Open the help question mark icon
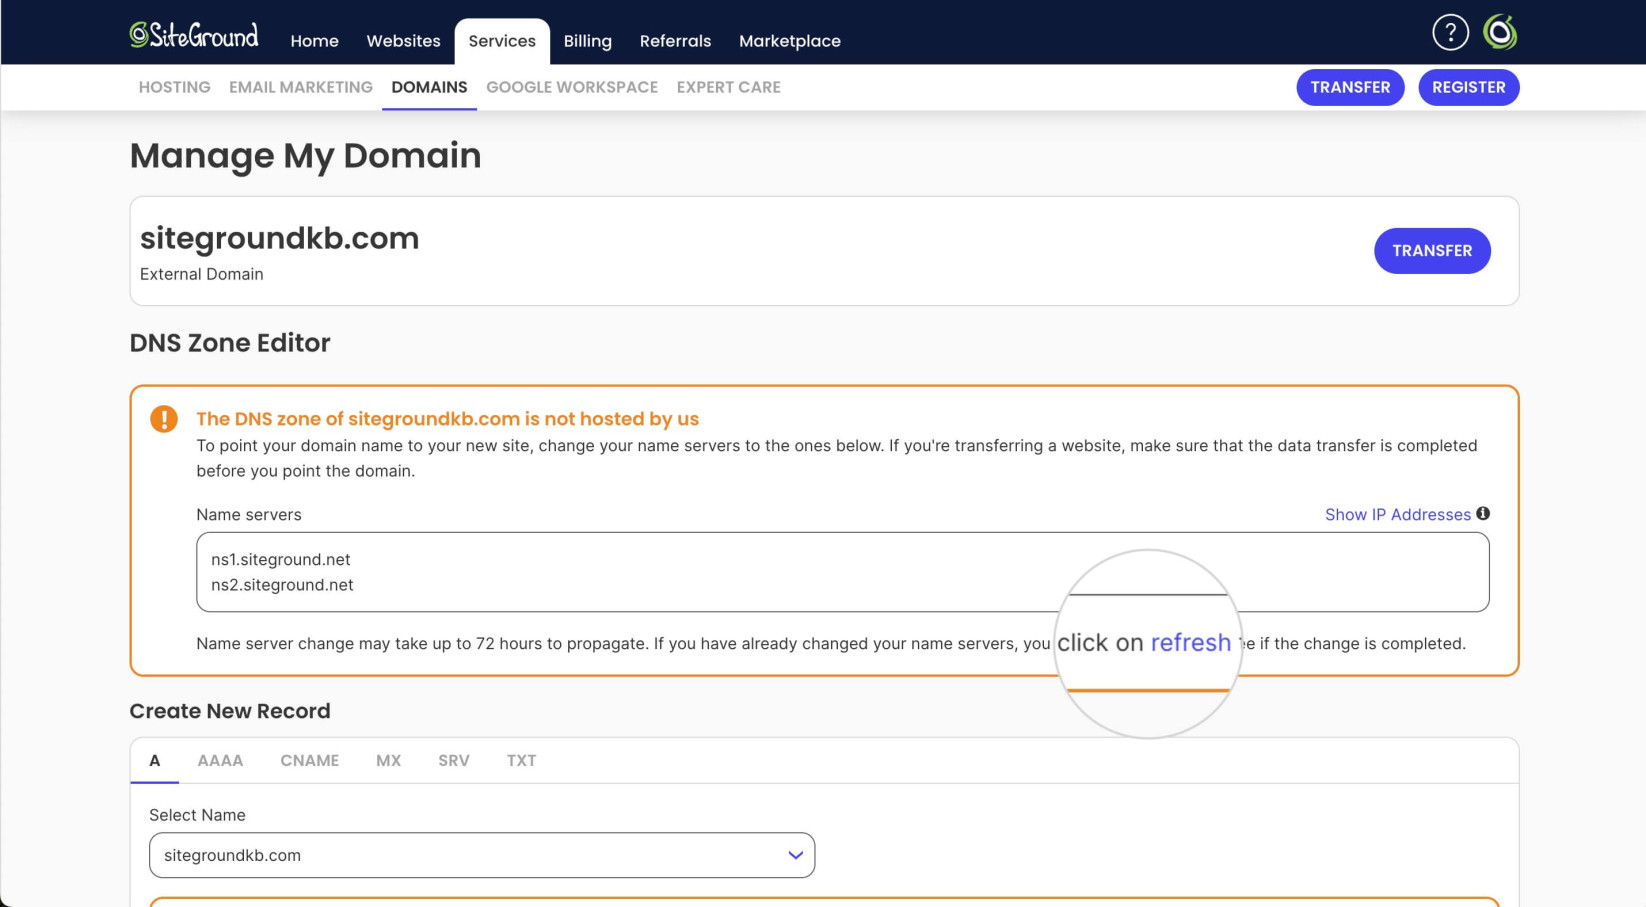The image size is (1646, 907). (1450, 32)
